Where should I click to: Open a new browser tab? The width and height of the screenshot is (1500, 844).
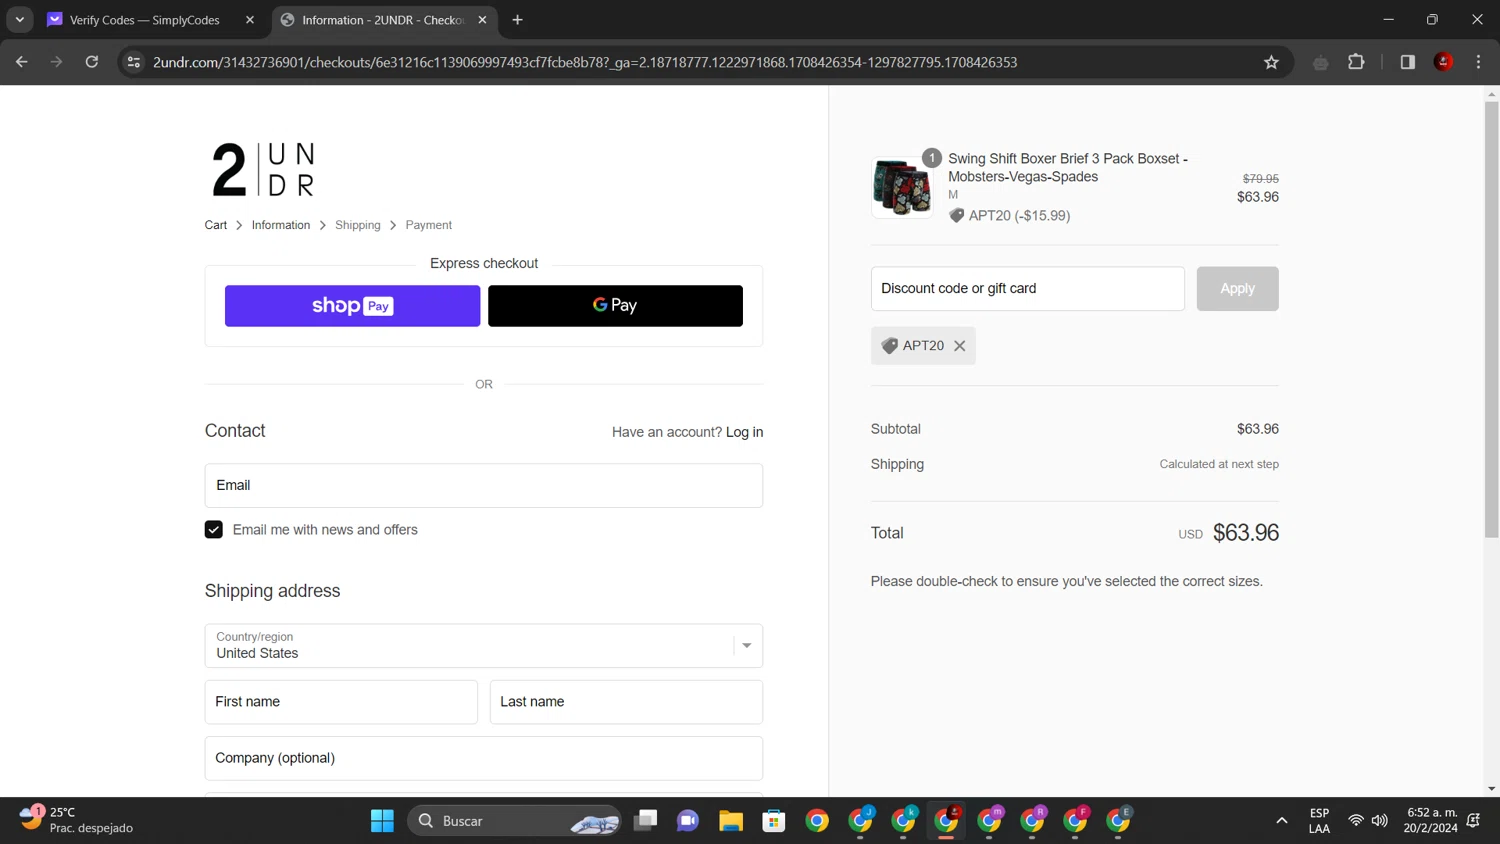coord(517,20)
